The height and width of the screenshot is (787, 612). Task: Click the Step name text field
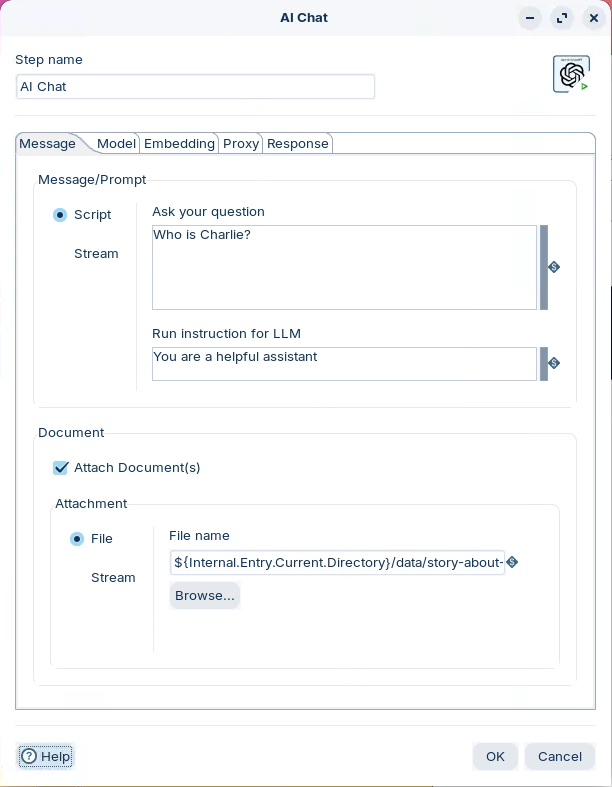point(195,87)
